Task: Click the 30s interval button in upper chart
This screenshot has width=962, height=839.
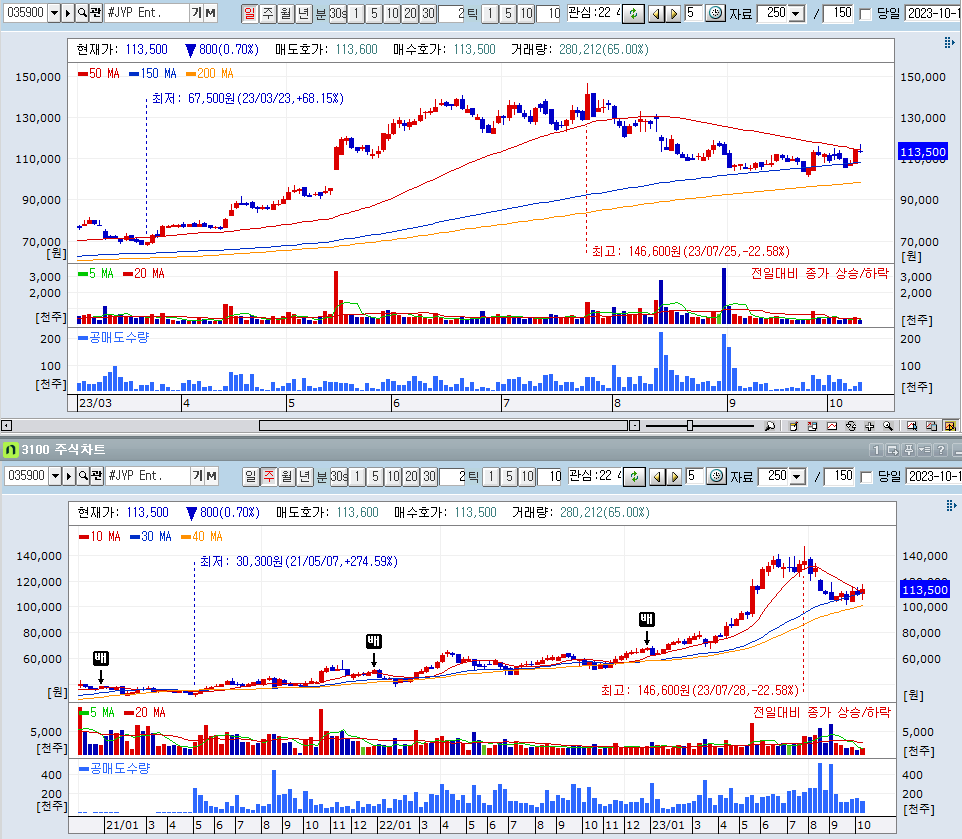Action: click(338, 13)
